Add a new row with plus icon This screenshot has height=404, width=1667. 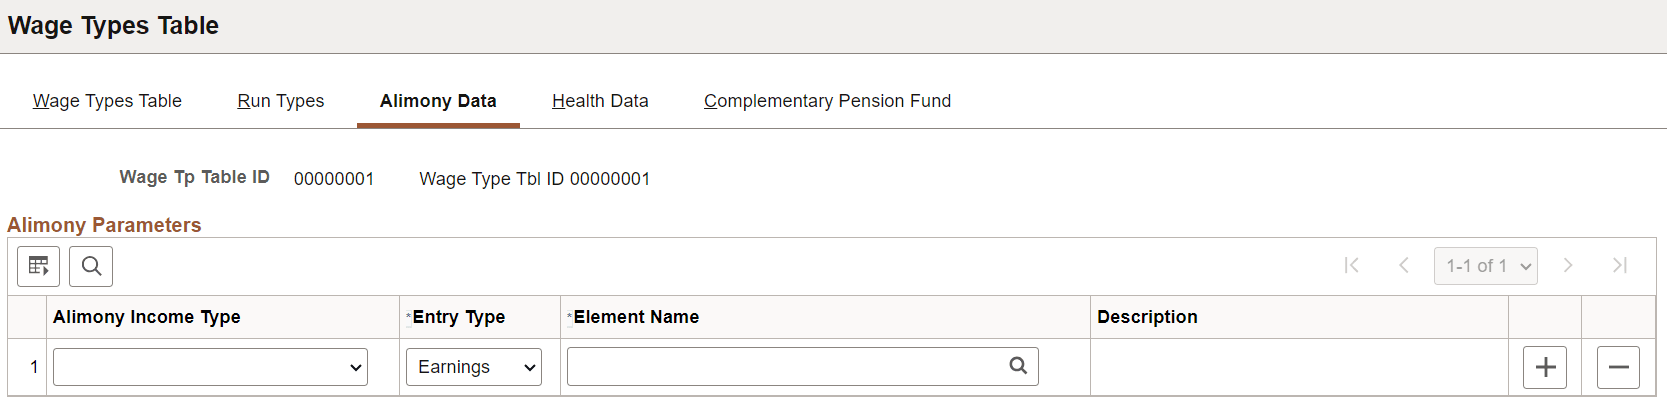click(x=1545, y=367)
